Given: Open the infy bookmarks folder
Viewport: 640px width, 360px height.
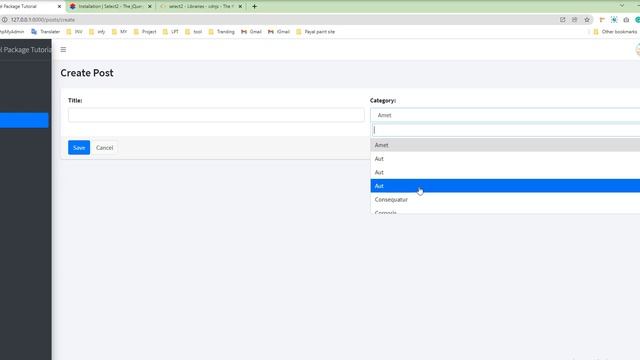Looking at the screenshot, I should pyautogui.click(x=97, y=32).
